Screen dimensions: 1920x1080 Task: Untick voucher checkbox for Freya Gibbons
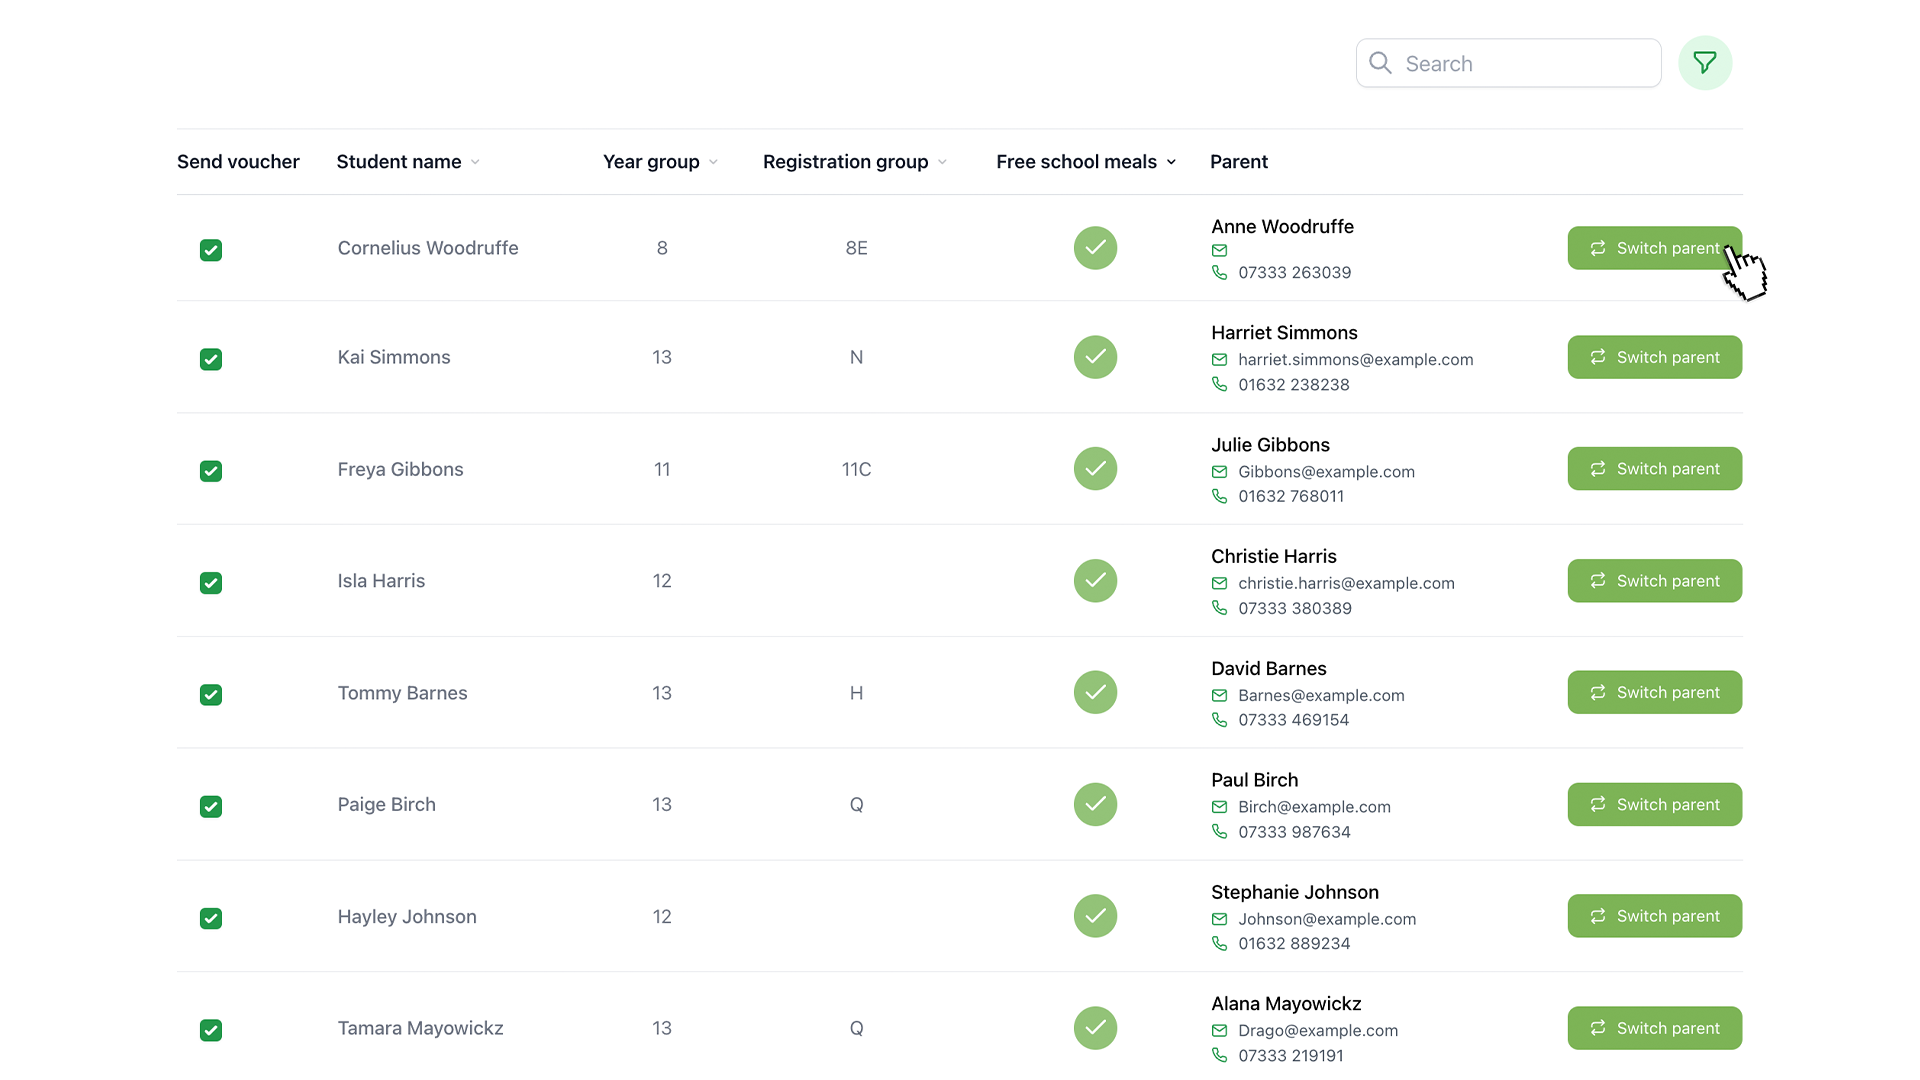(210, 471)
